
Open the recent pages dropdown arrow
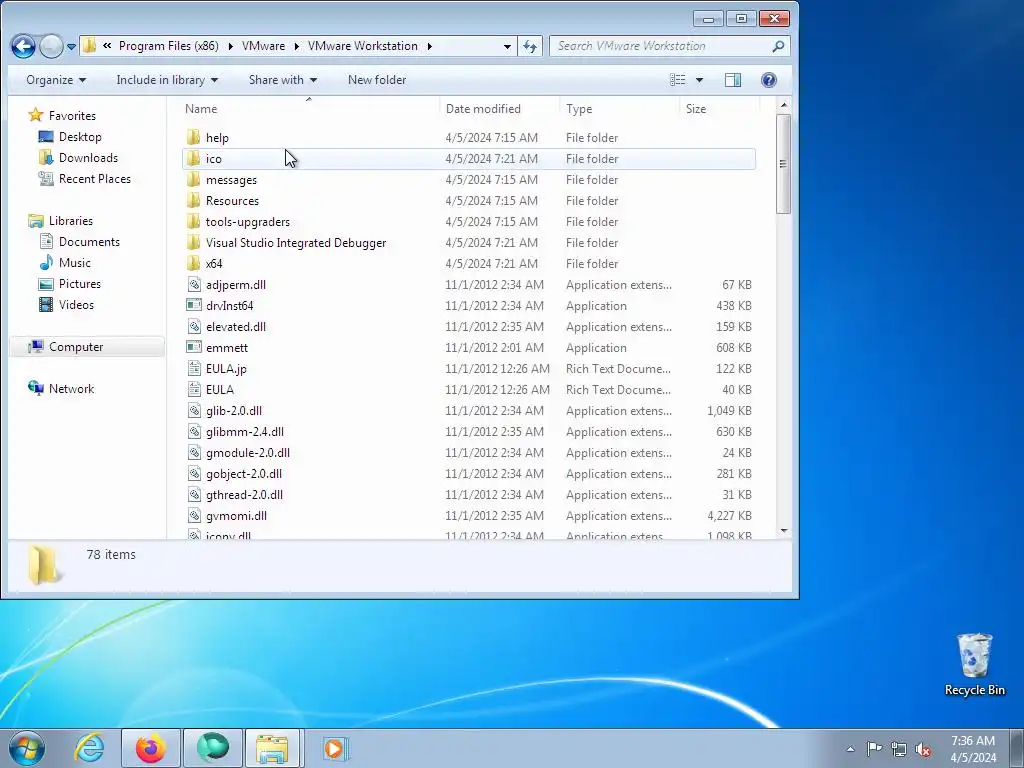pos(71,47)
